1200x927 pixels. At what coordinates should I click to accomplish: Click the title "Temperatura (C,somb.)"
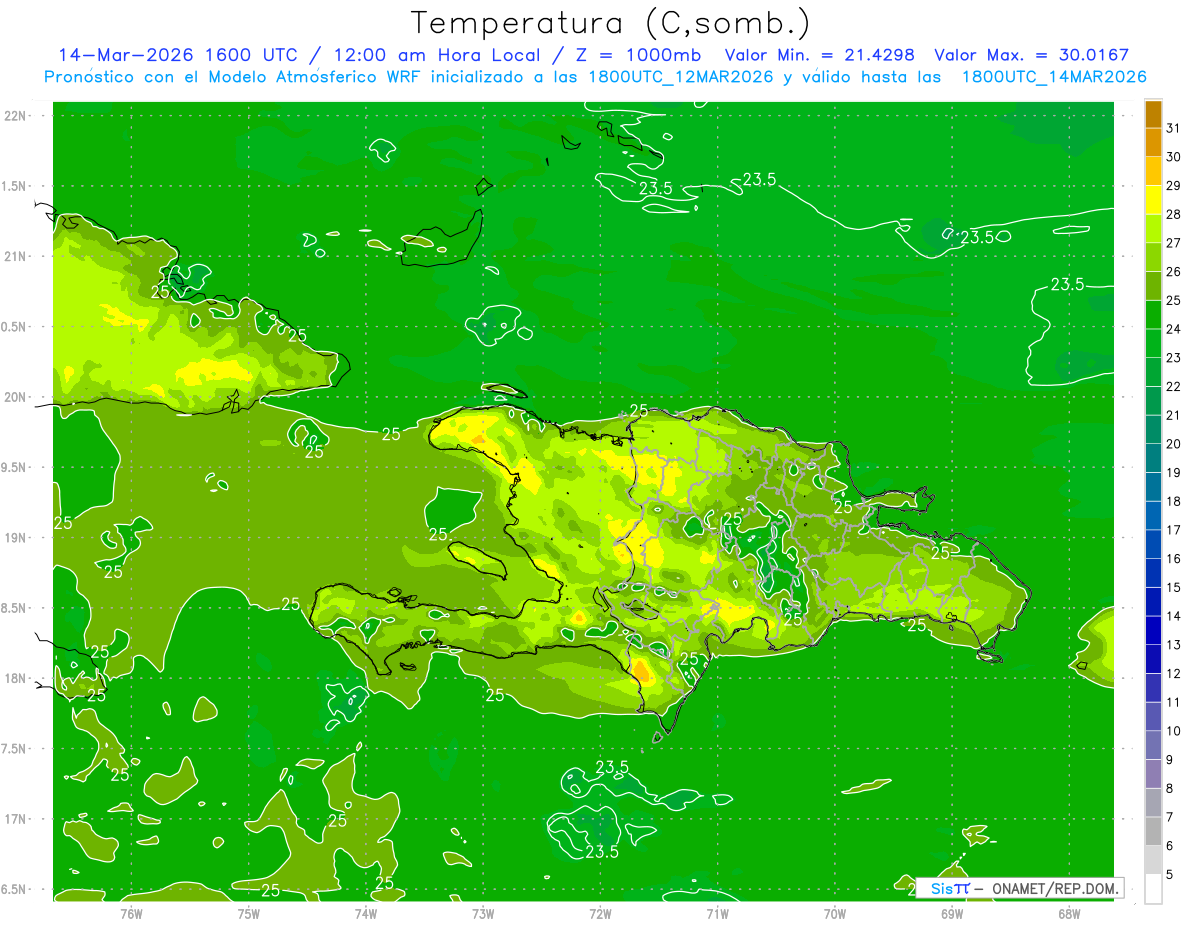611,24
